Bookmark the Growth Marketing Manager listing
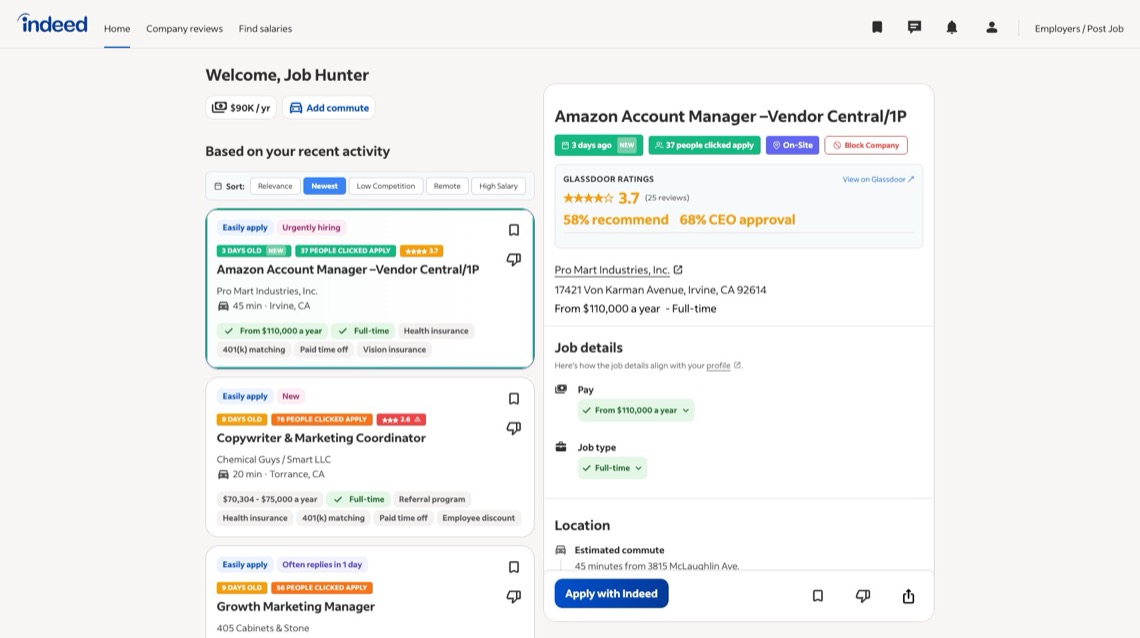 point(513,566)
